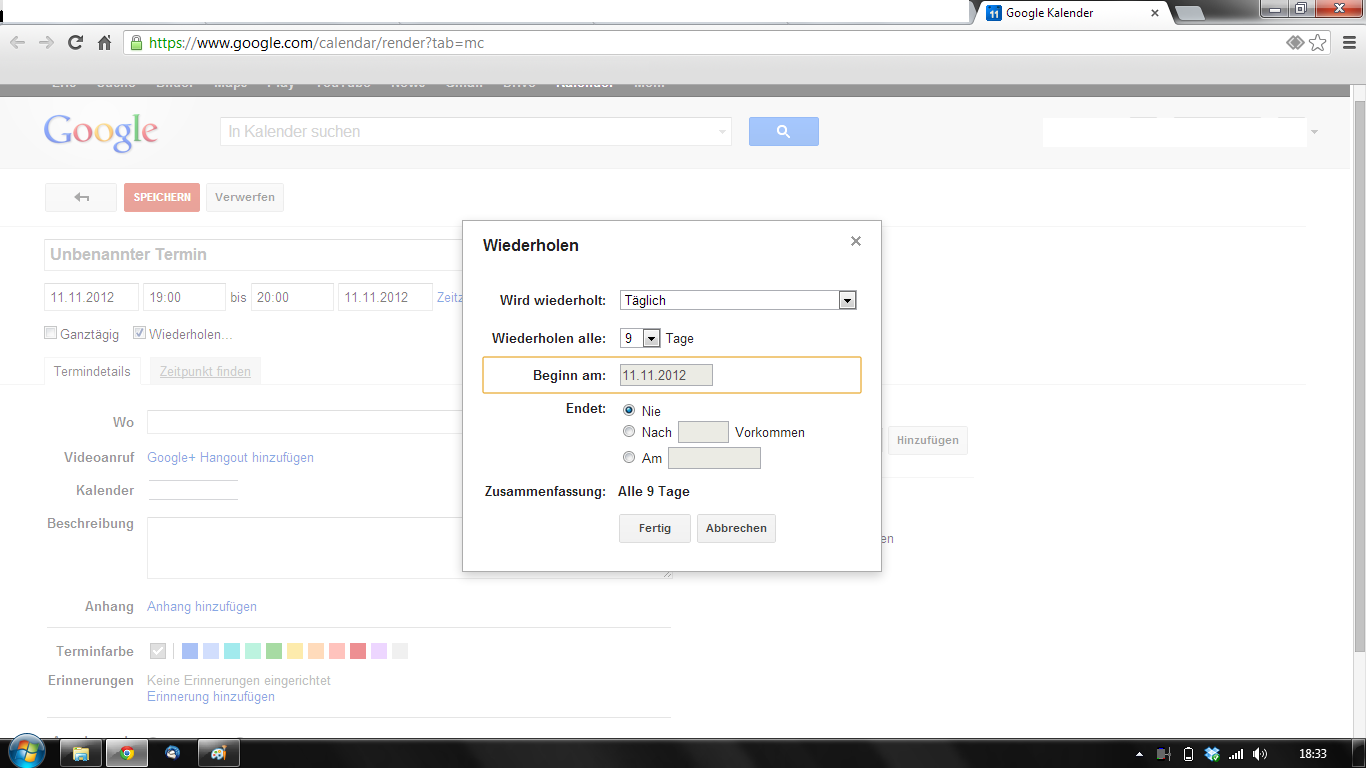This screenshot has height=768, width=1366.
Task: Click the browser home icon
Action: coord(104,43)
